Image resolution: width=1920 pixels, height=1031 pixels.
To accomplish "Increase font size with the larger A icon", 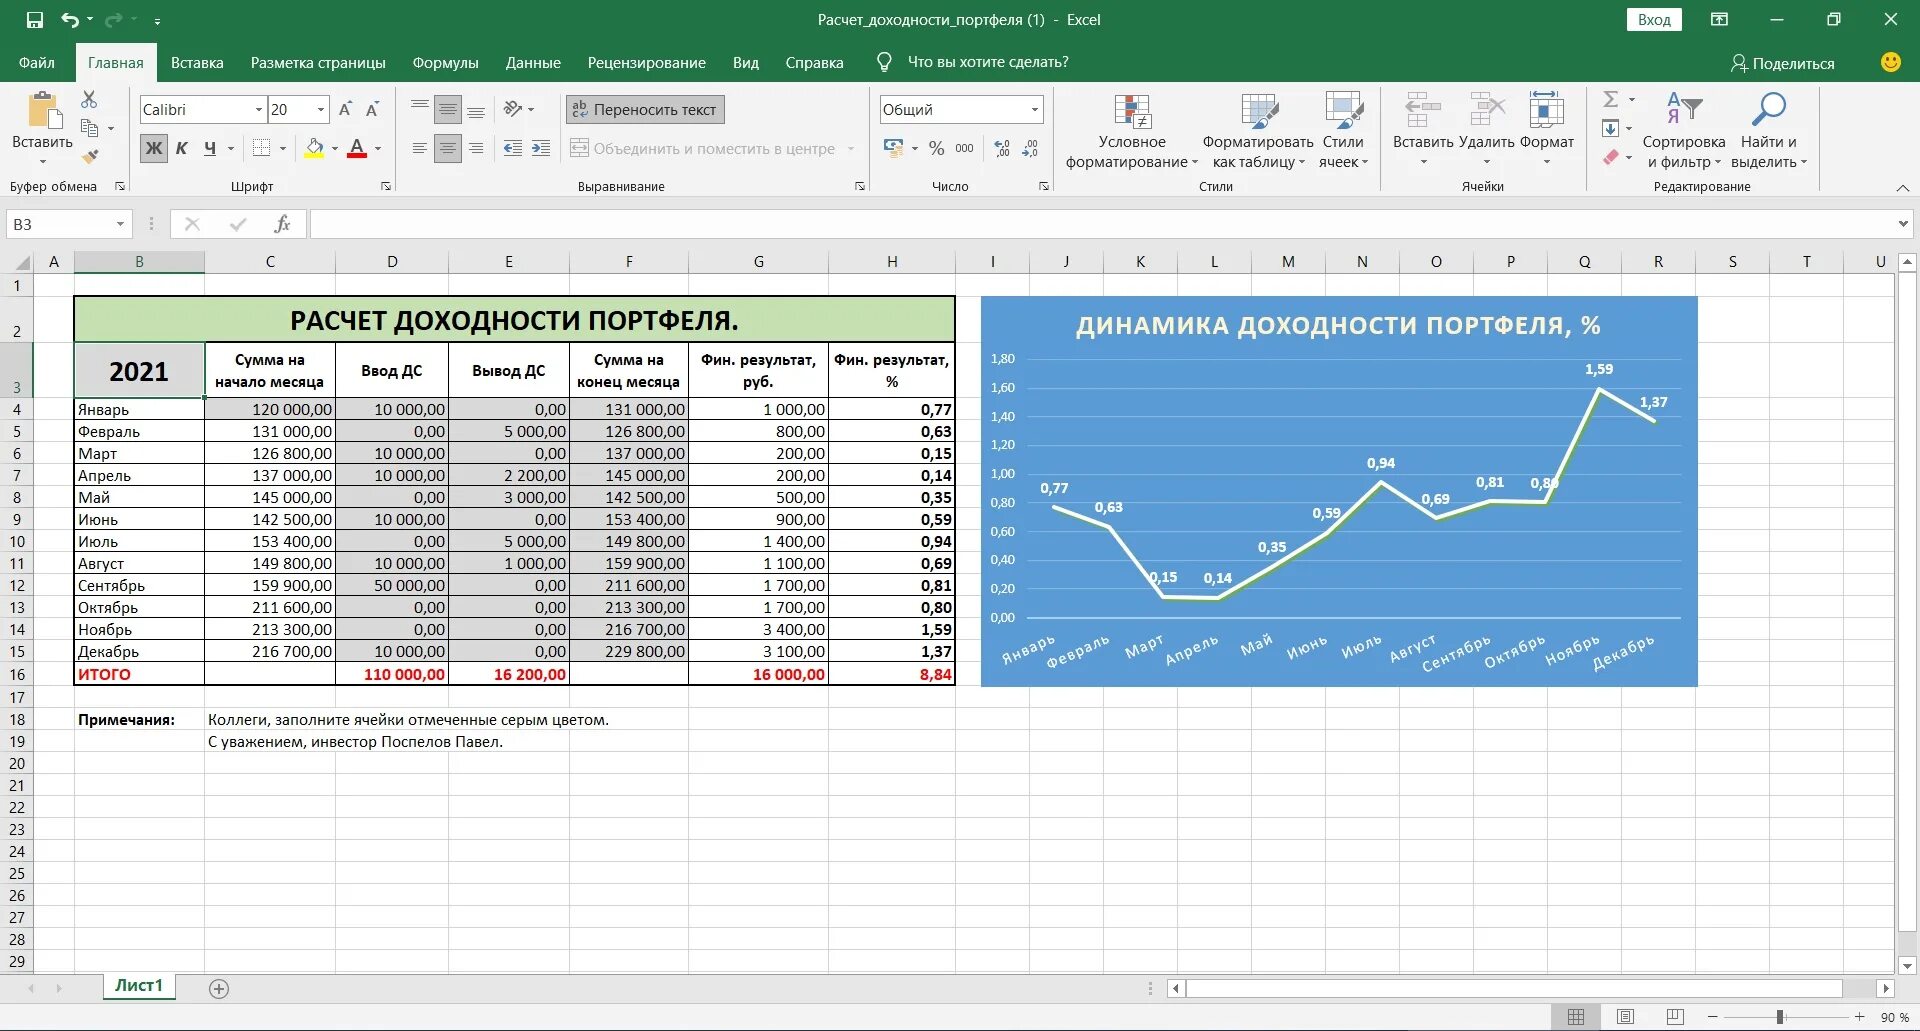I will [x=345, y=109].
